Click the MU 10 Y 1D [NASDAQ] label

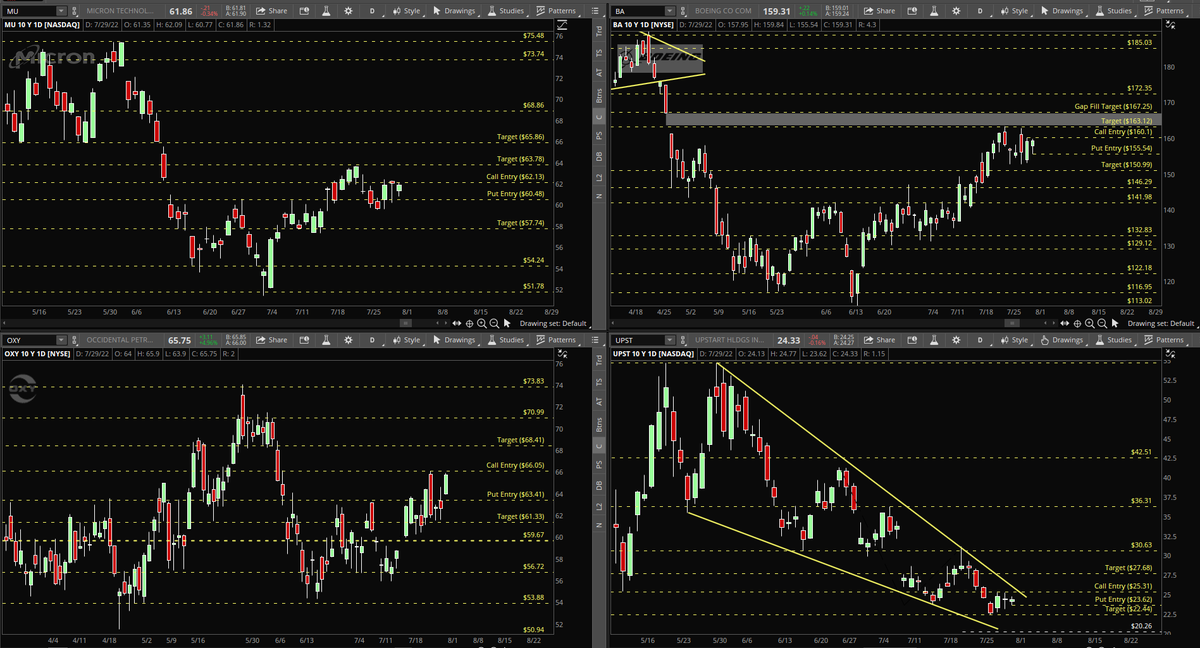tap(41, 24)
